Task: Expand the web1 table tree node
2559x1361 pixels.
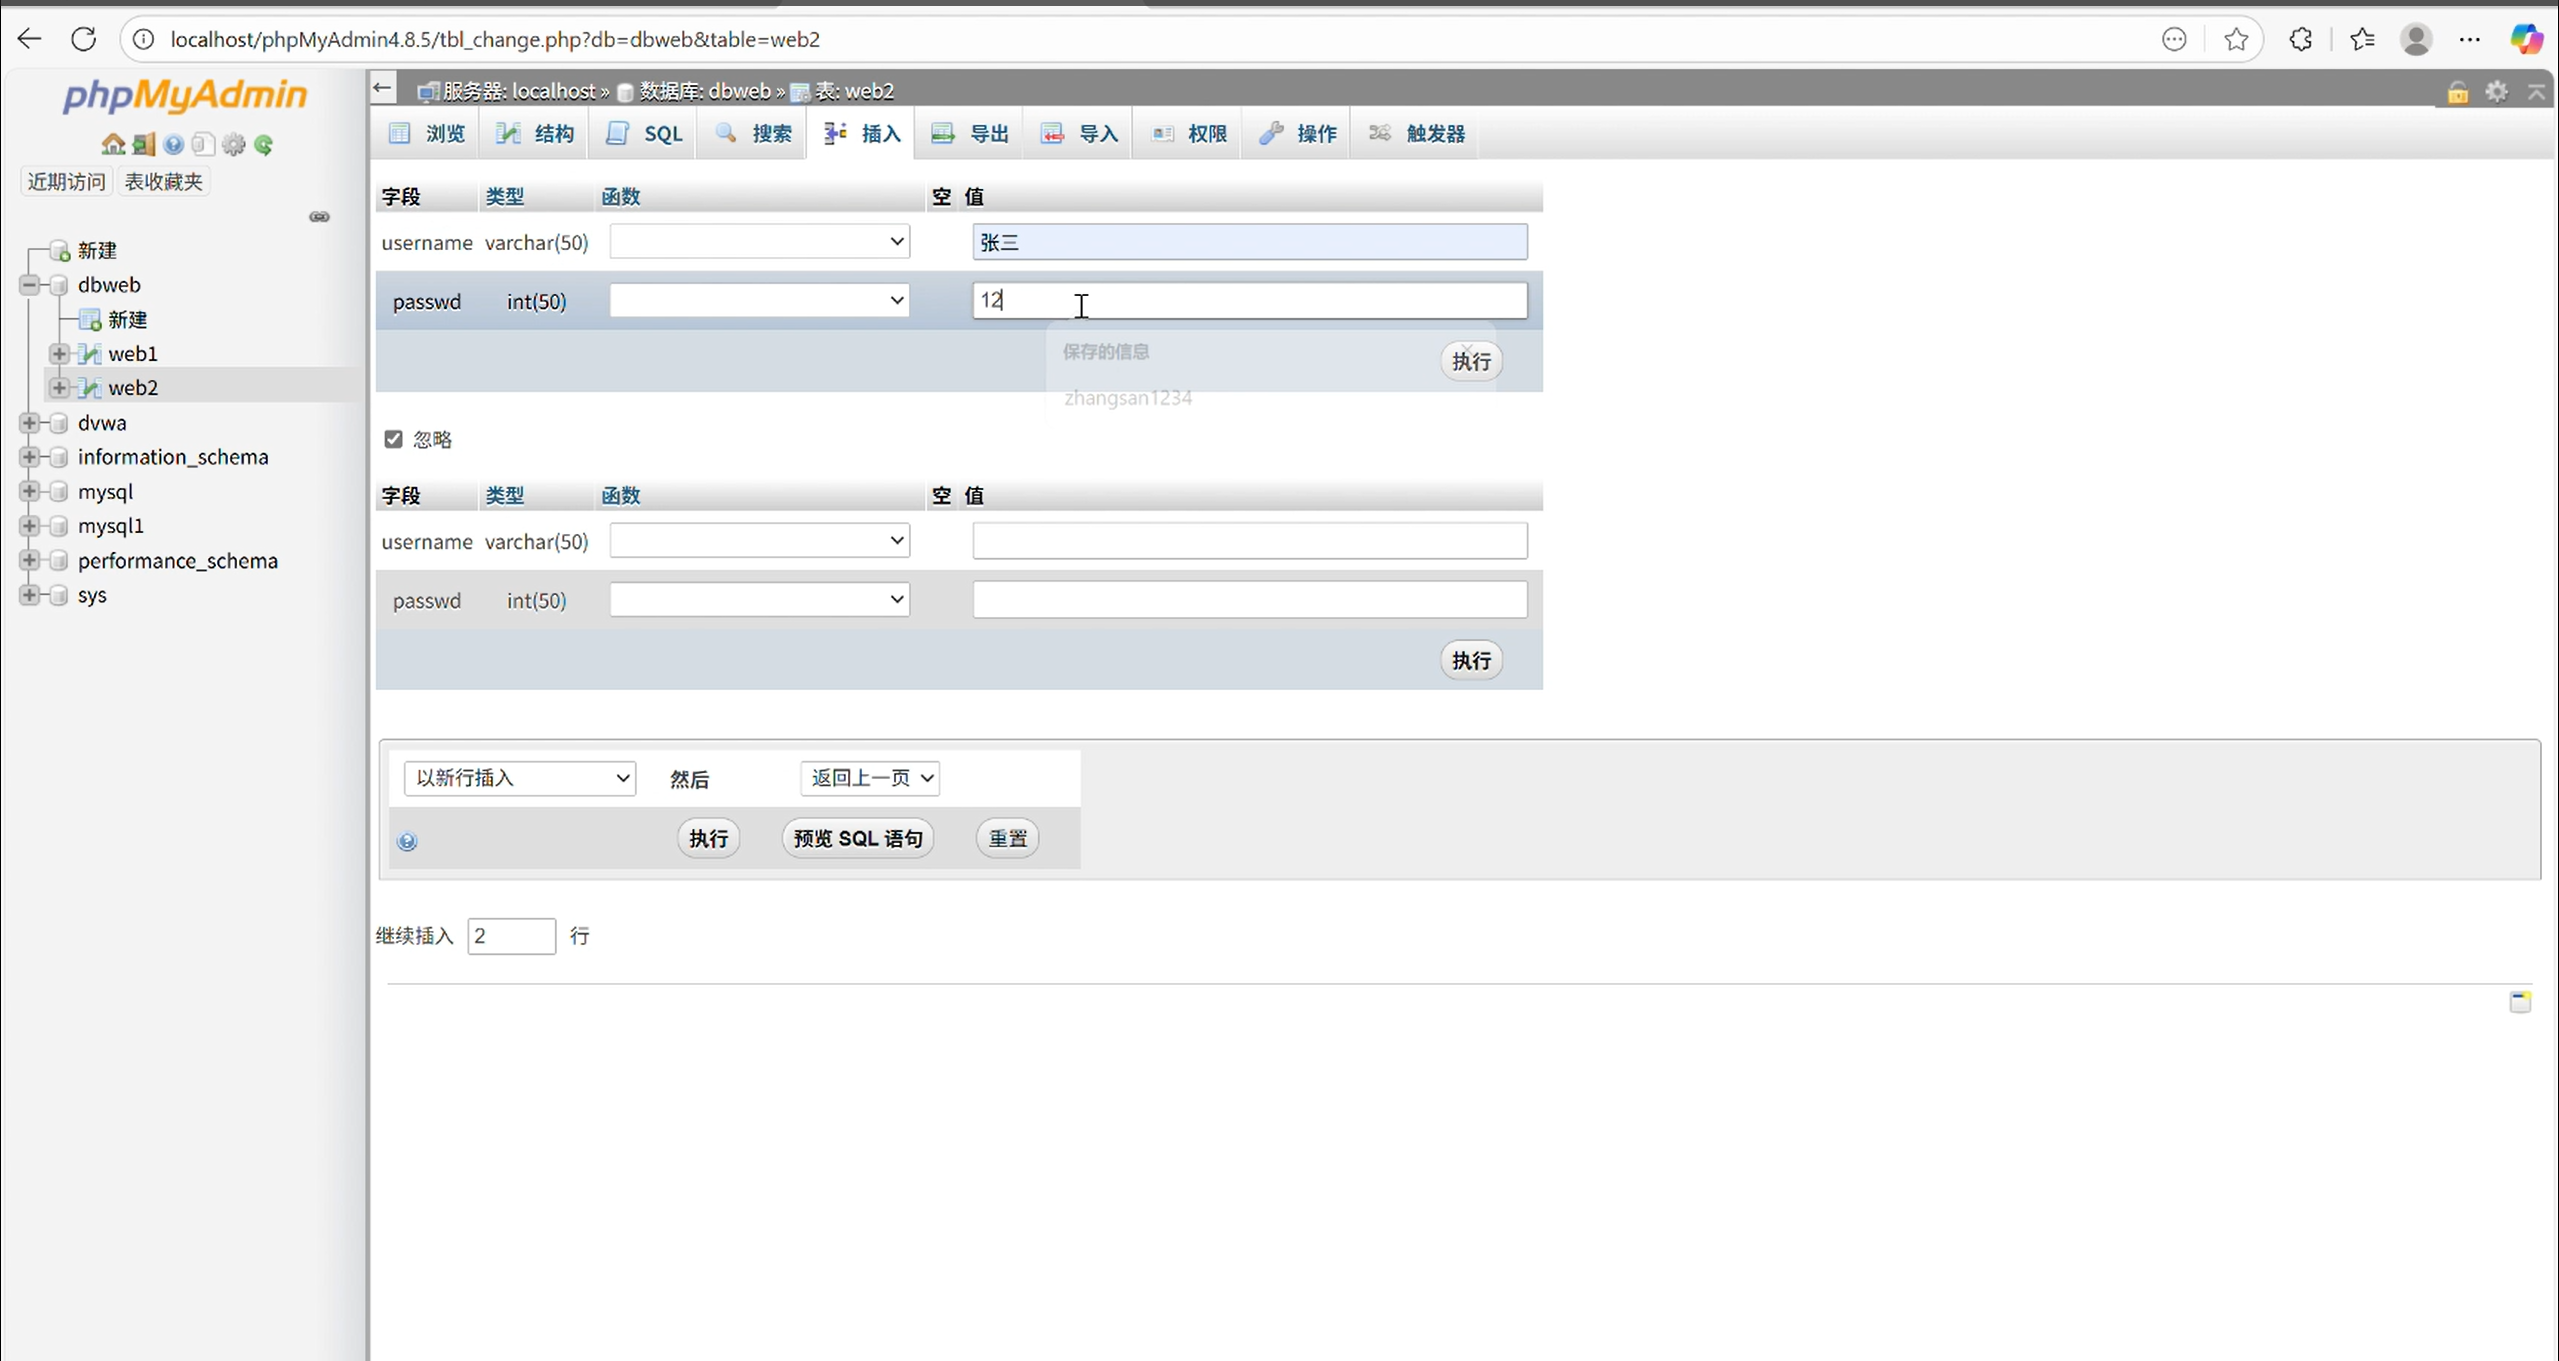Action: 59,354
